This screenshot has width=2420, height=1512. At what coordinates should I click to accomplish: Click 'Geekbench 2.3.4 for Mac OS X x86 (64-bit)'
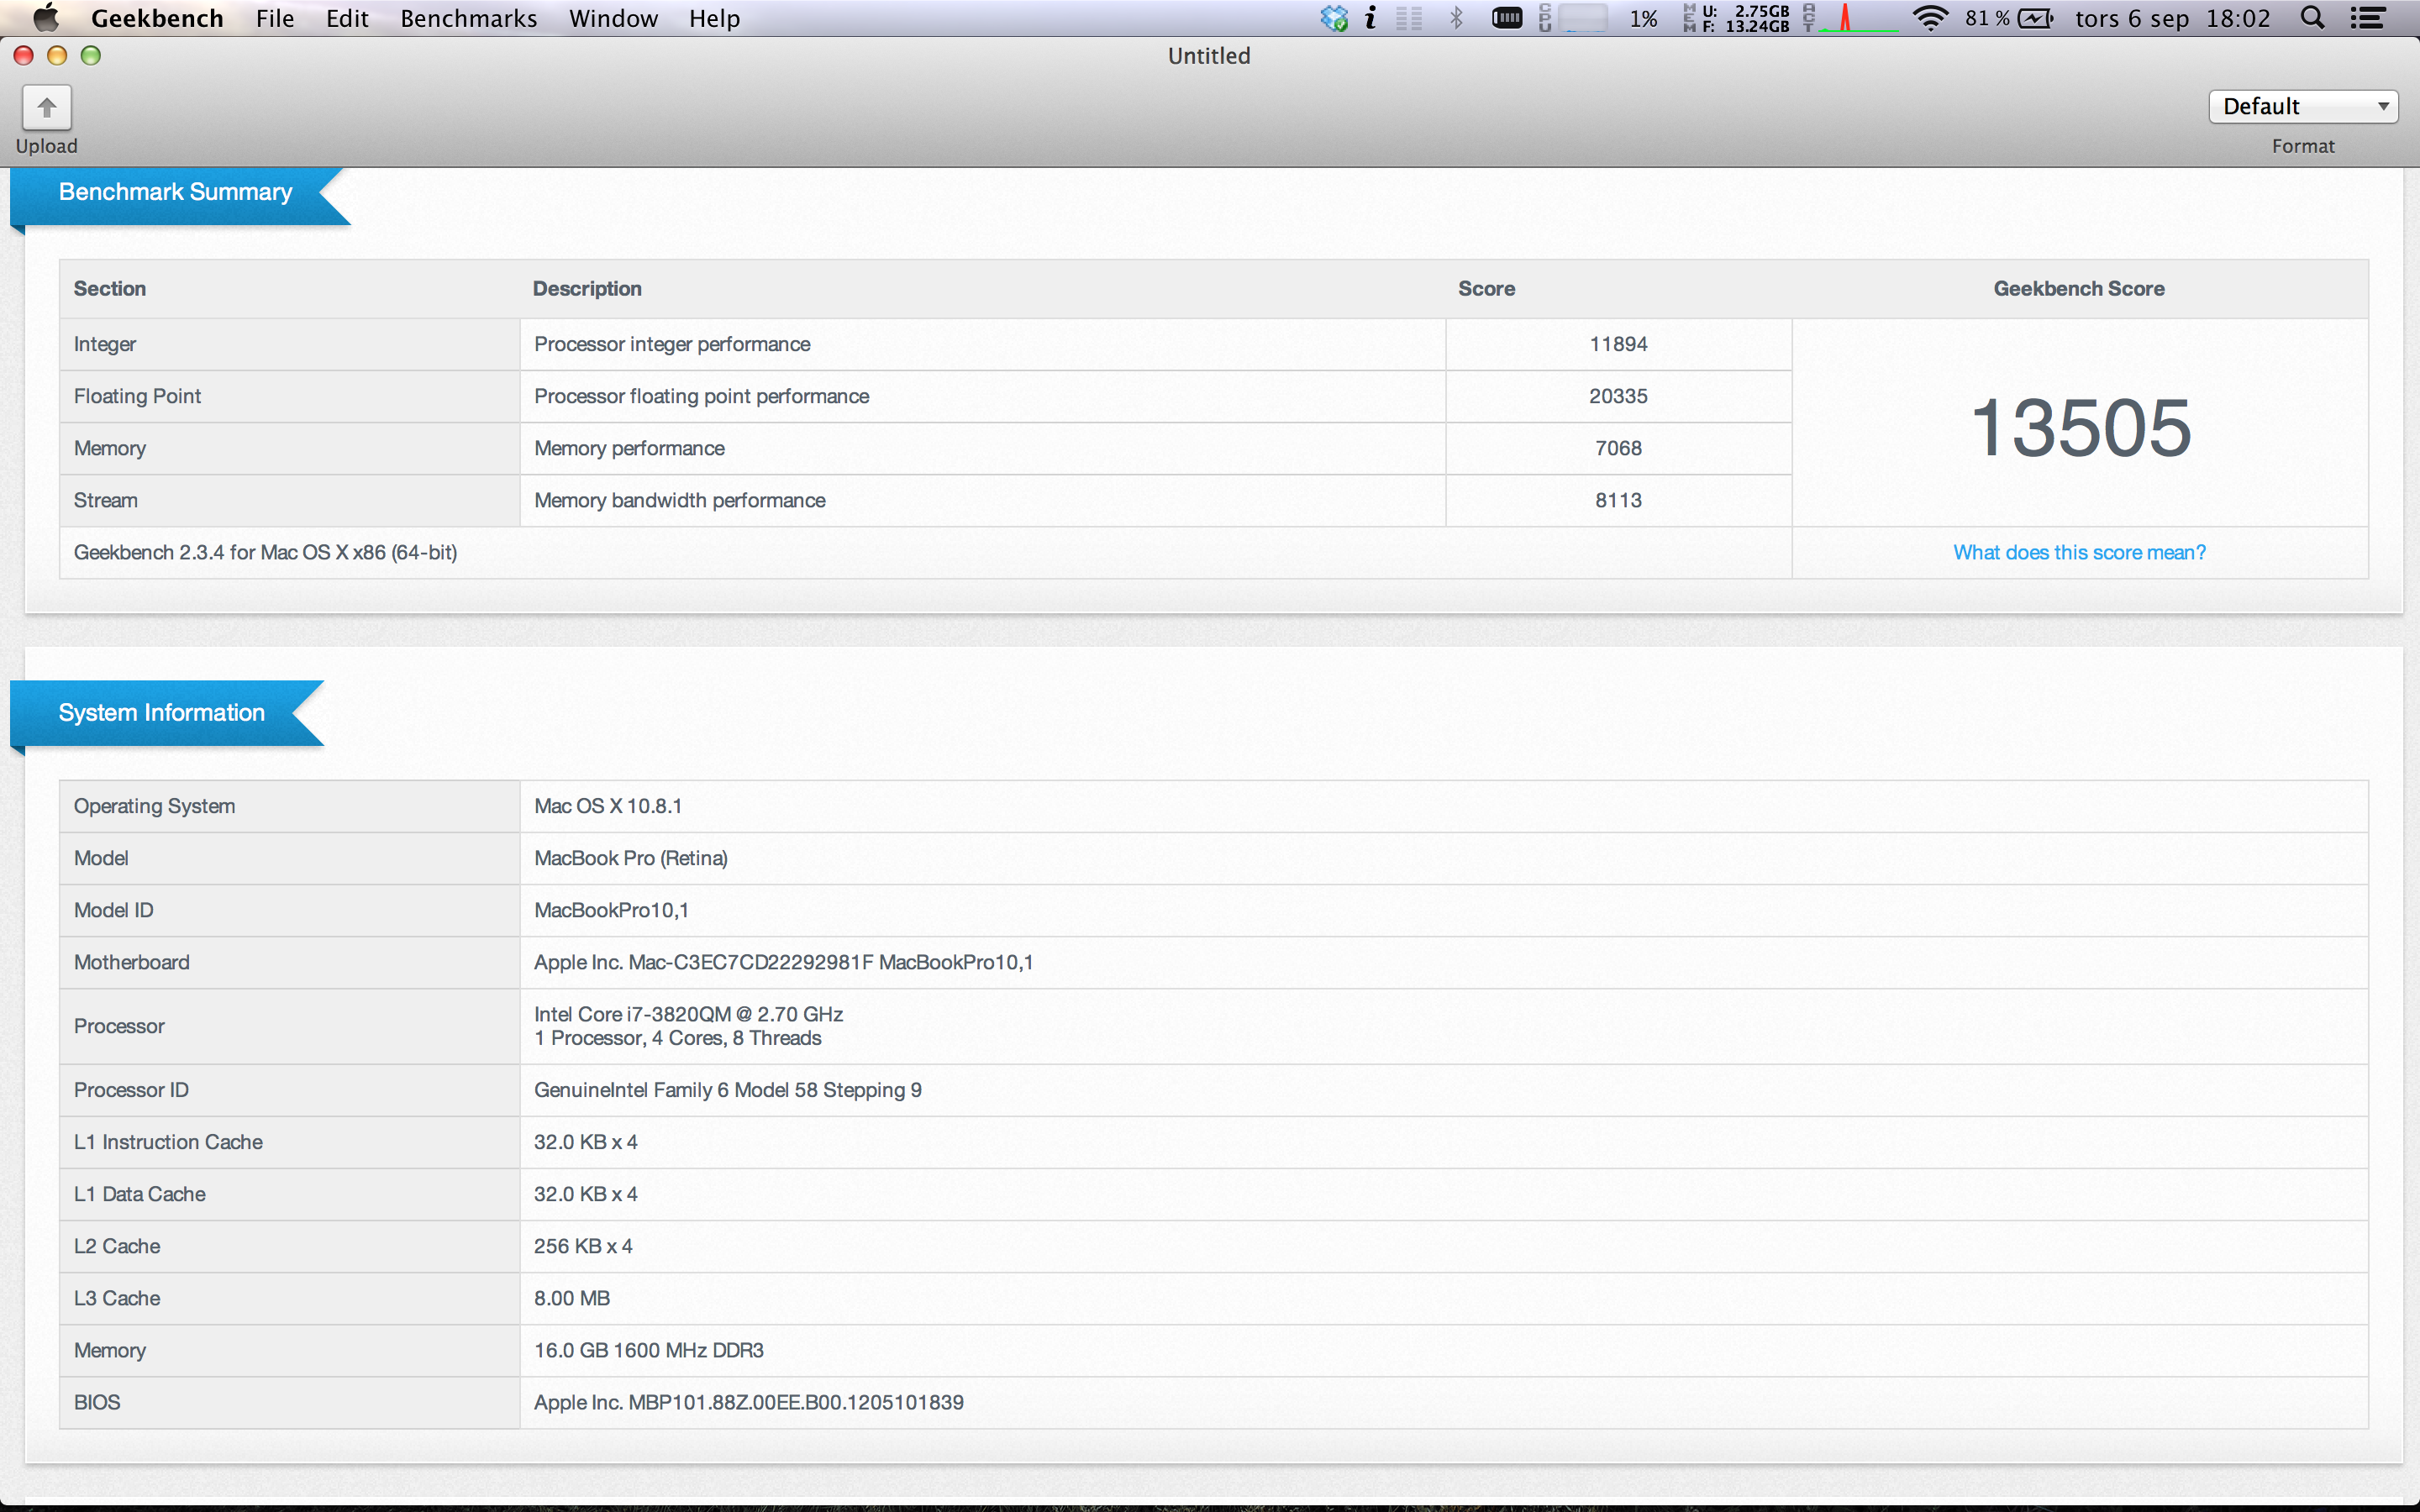[265, 552]
